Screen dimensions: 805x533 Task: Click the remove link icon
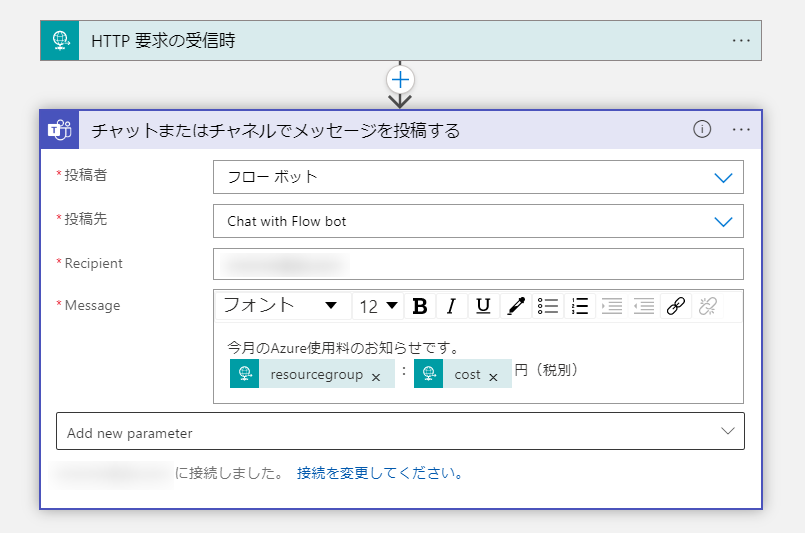tap(707, 306)
